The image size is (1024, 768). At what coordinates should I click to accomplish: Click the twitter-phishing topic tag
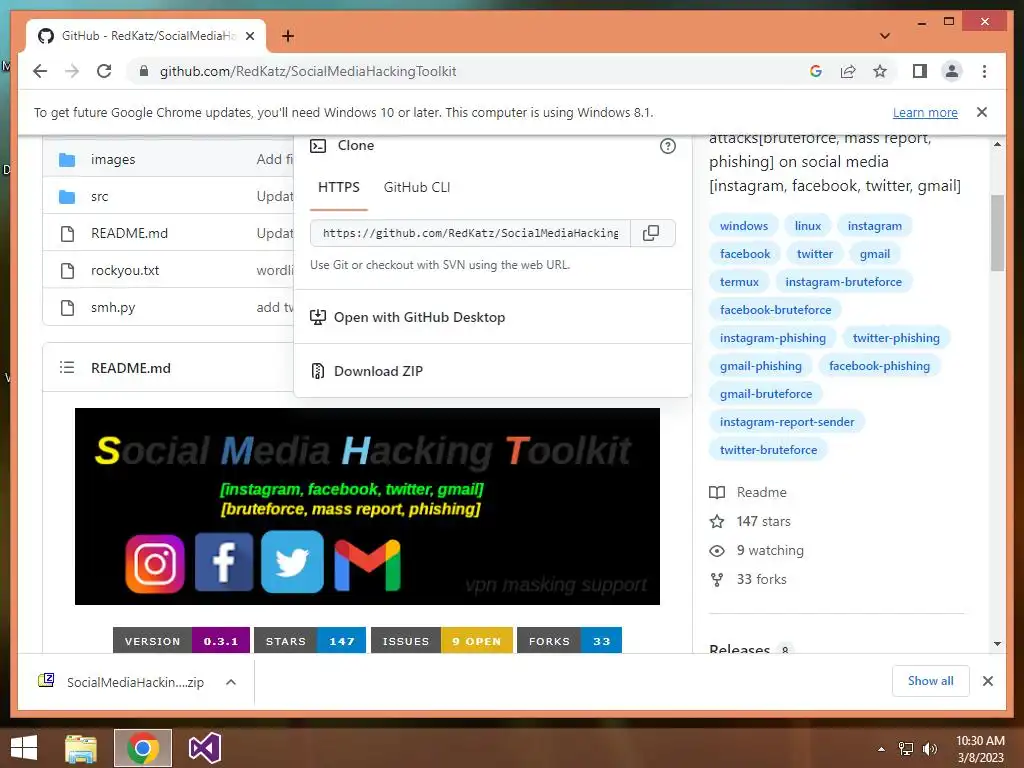click(896, 338)
